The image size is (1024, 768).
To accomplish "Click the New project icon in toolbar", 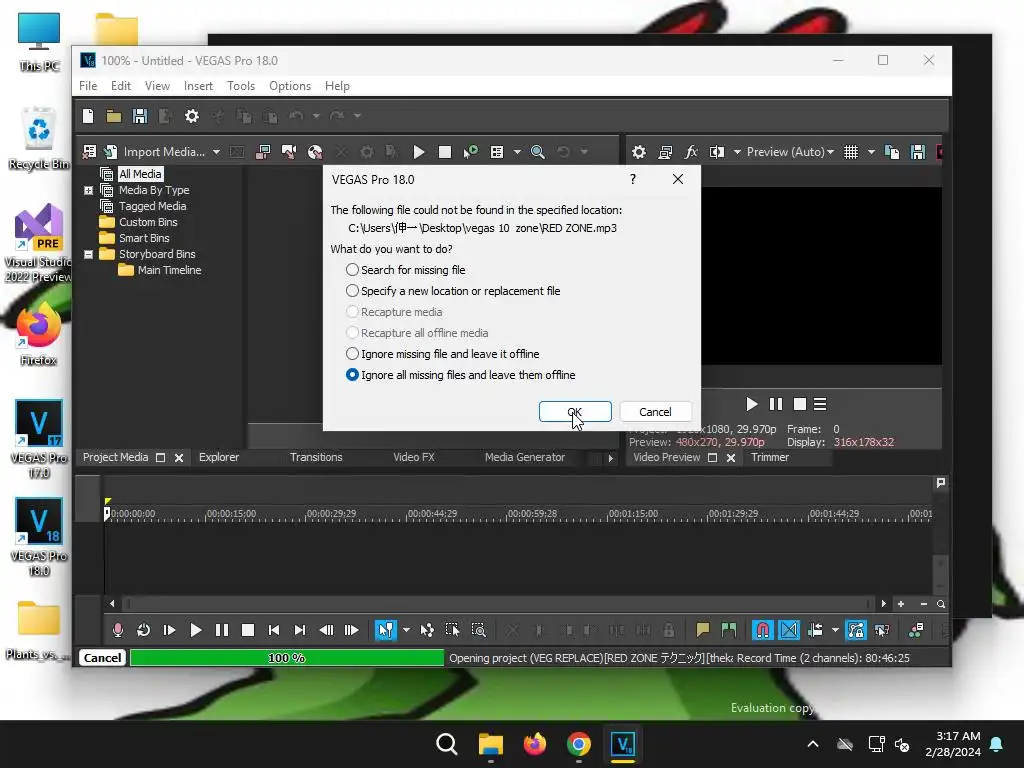I will [x=88, y=116].
